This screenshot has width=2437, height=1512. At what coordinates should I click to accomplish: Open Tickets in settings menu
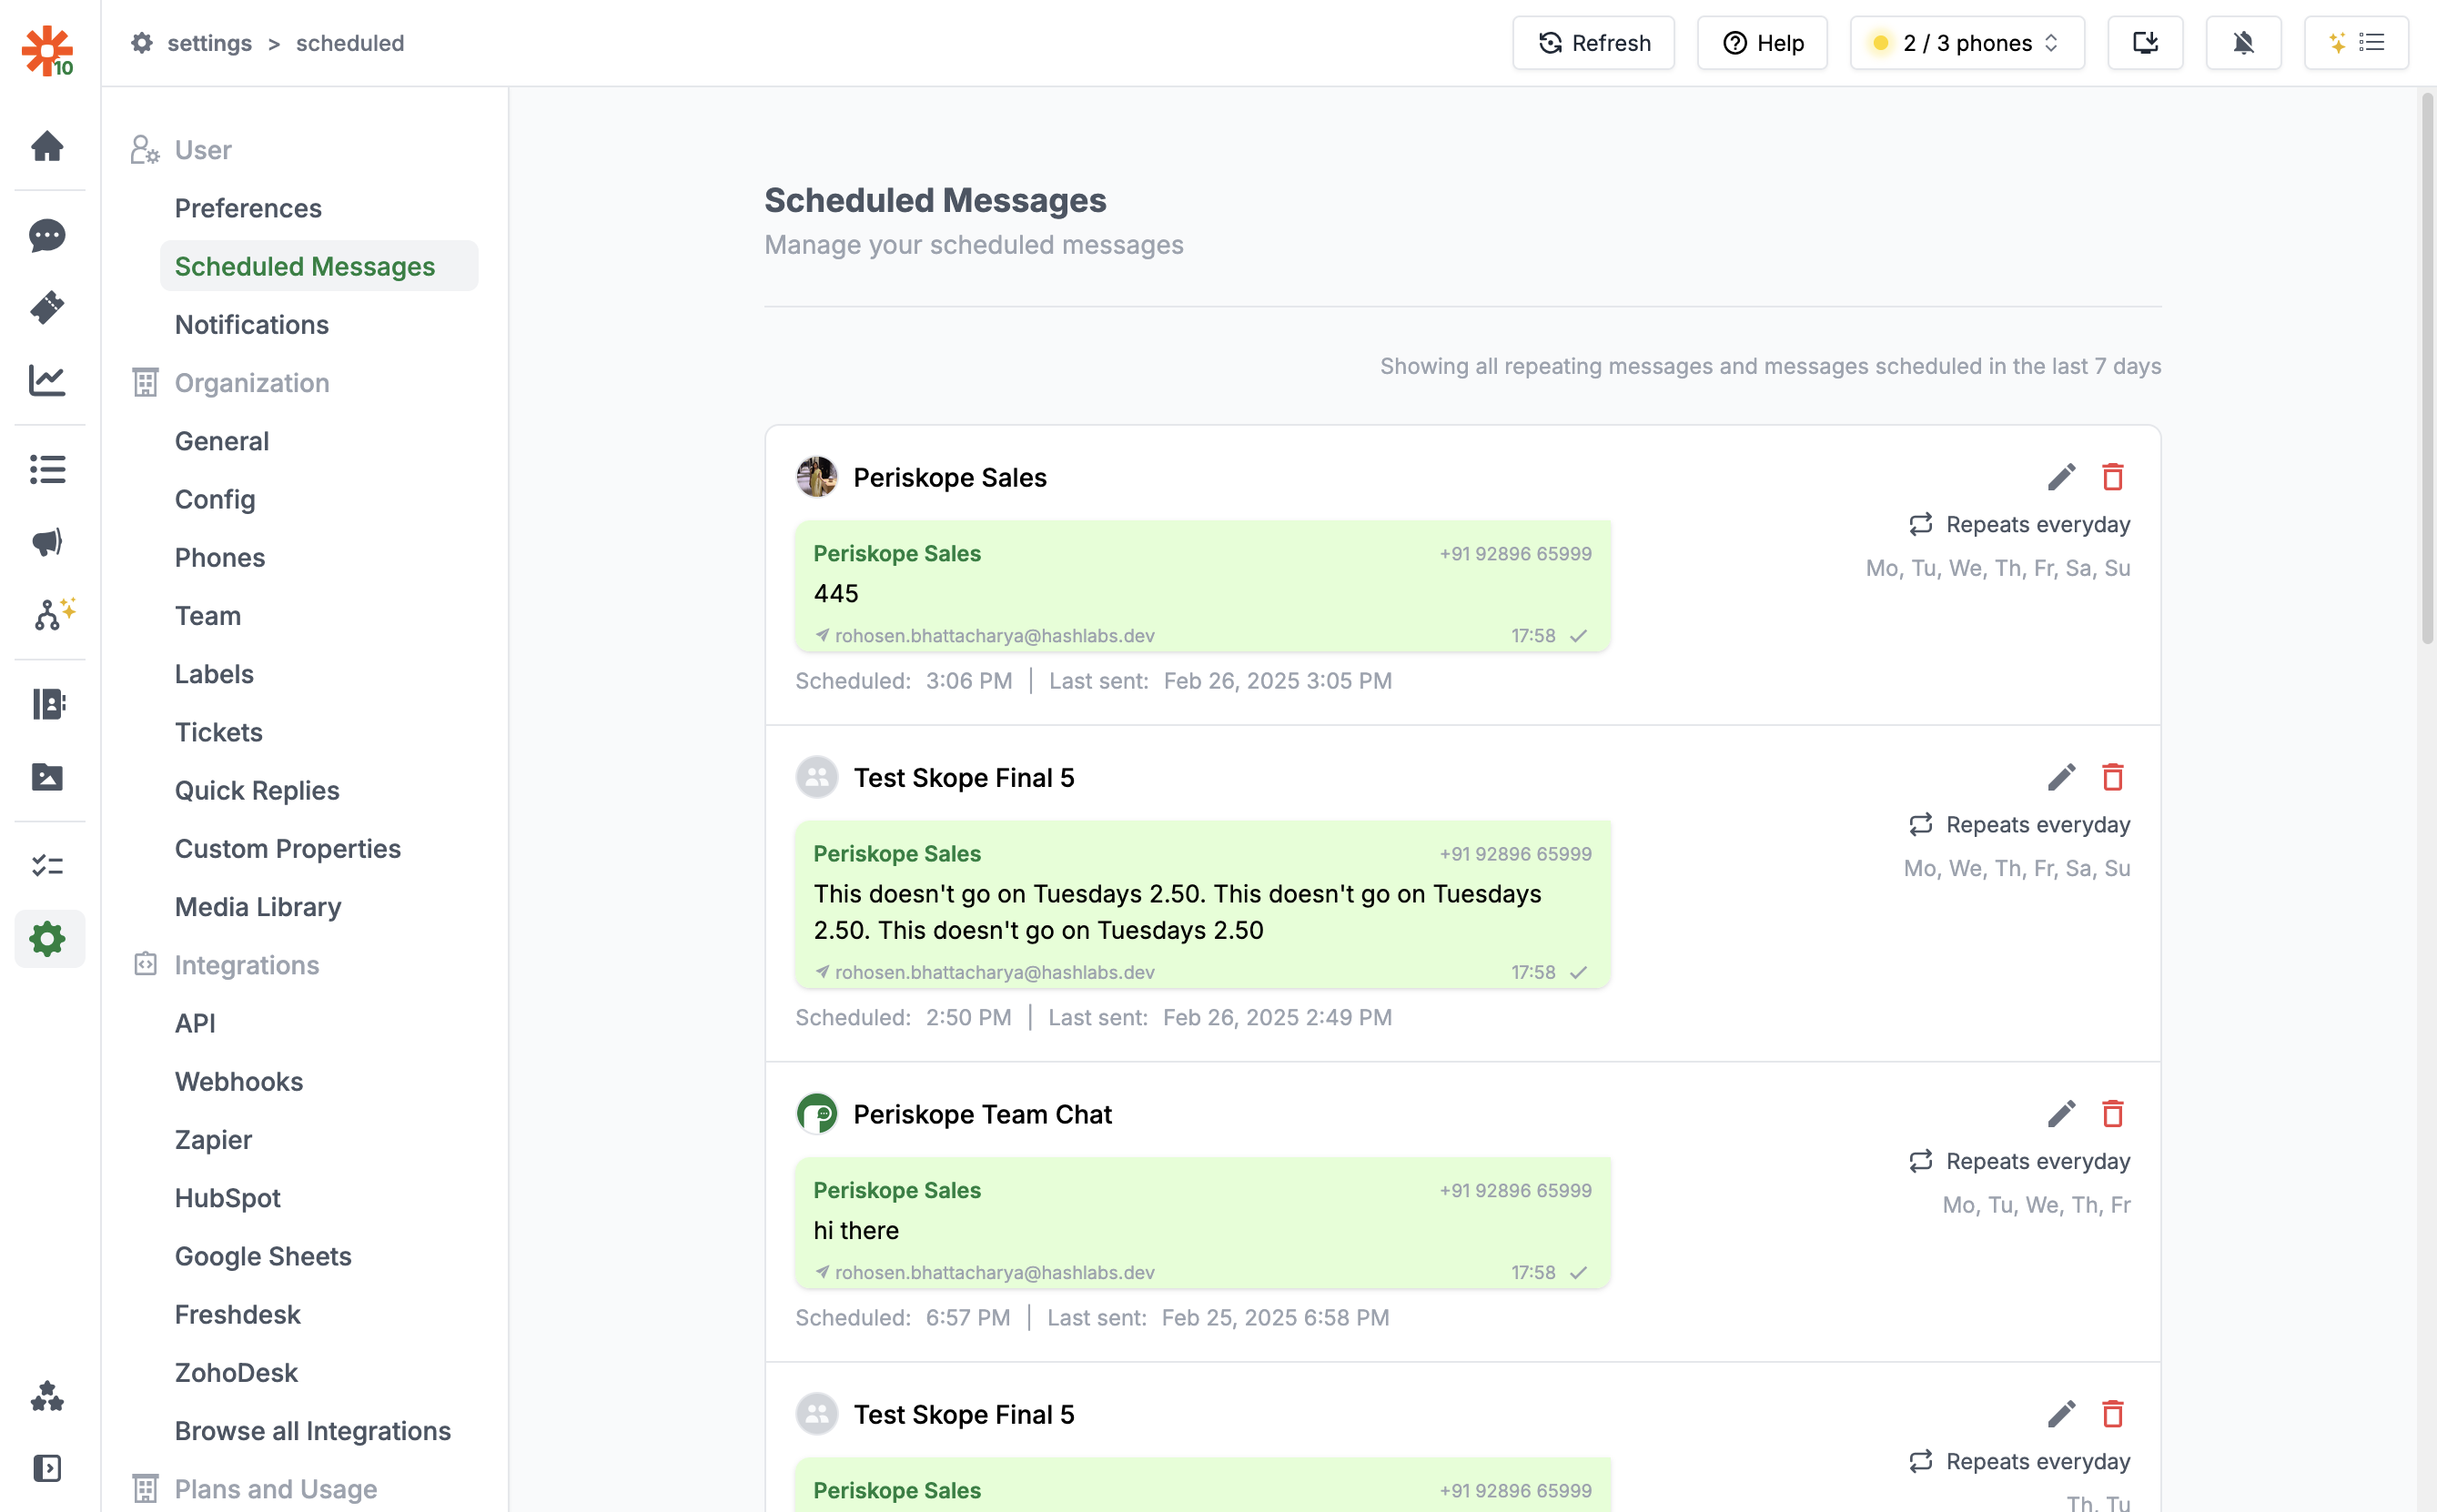(x=219, y=732)
